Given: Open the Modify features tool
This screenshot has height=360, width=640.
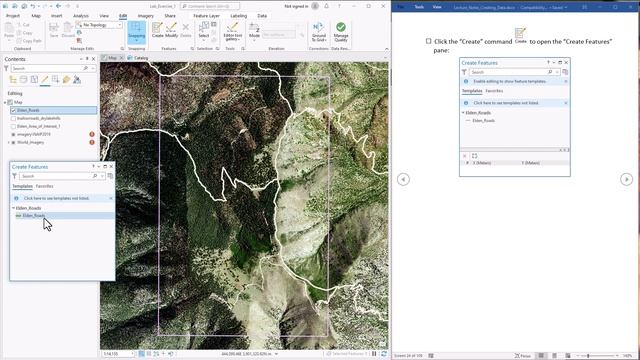Looking at the screenshot, I should pos(171,30).
